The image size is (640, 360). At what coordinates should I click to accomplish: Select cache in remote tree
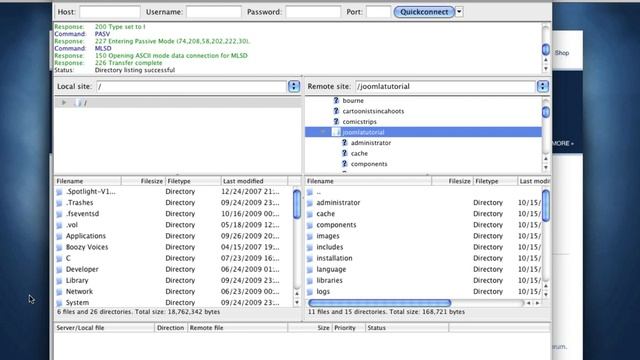pyautogui.click(x=359, y=153)
